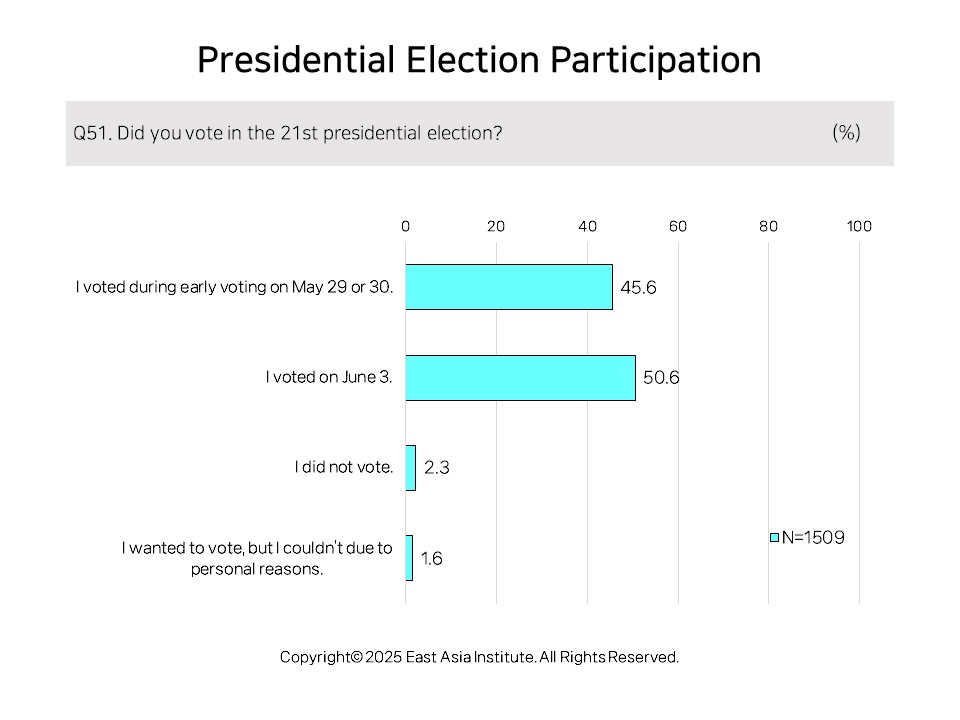Screen dimensions: 960x720
Task: Click the East Asia Institute copyright text
Action: coord(479,657)
